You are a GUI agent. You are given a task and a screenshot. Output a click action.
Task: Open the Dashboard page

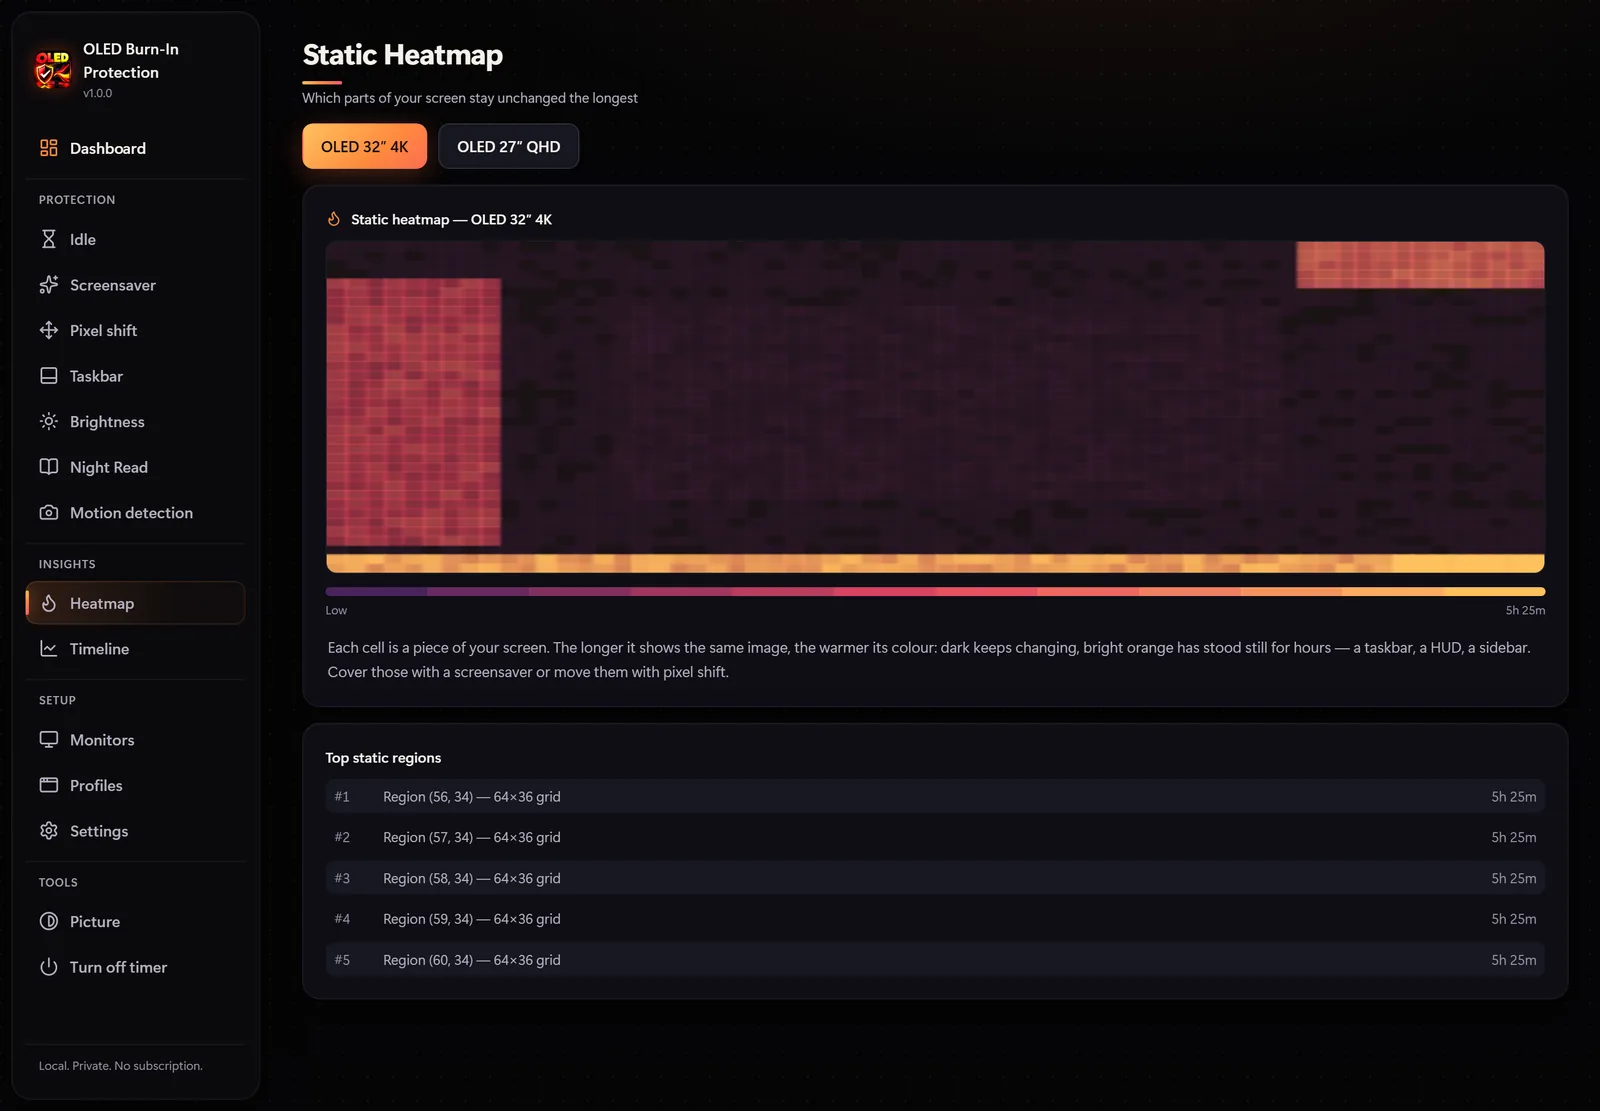pos(135,148)
